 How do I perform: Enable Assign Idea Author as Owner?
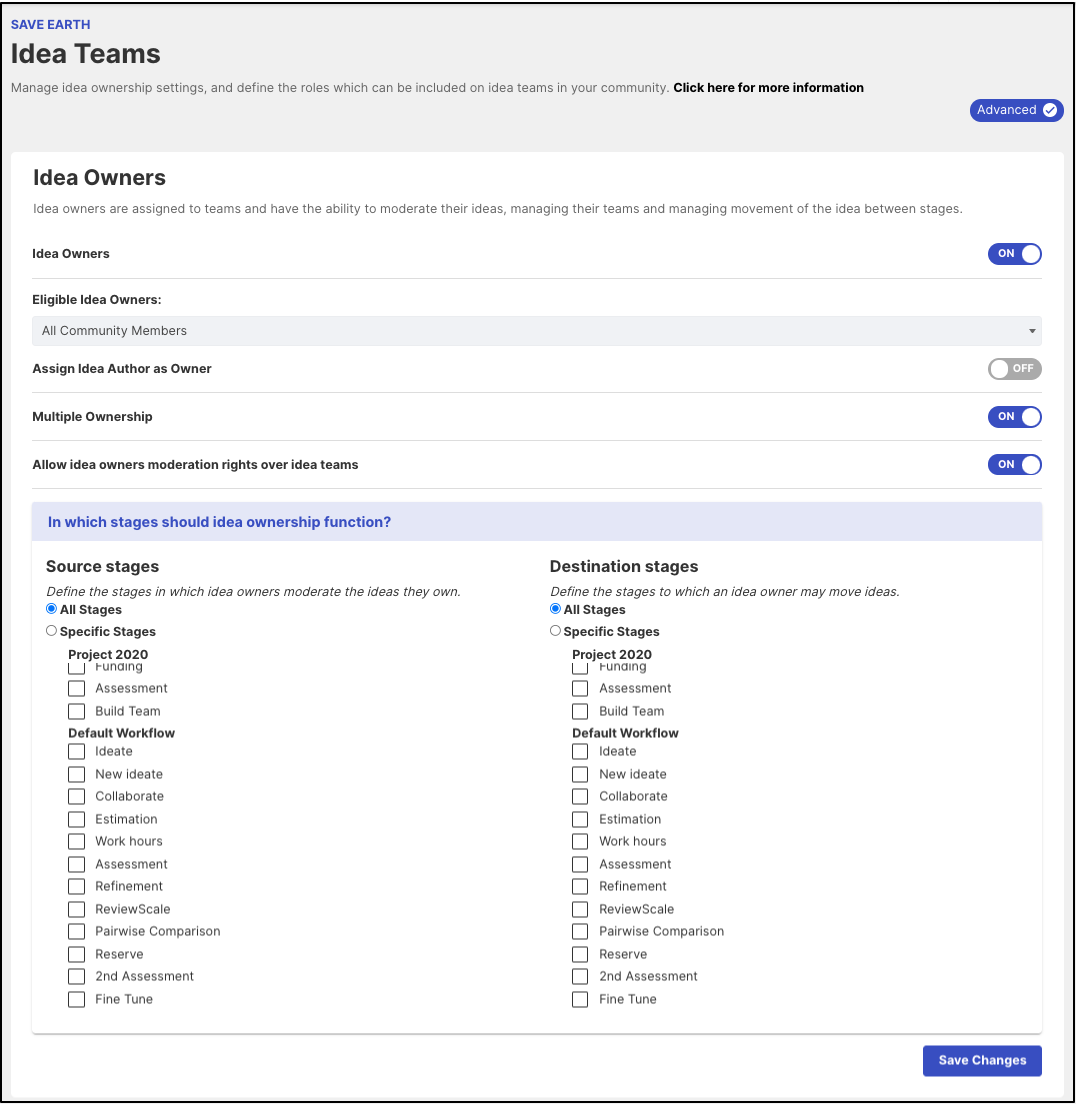click(x=1014, y=369)
